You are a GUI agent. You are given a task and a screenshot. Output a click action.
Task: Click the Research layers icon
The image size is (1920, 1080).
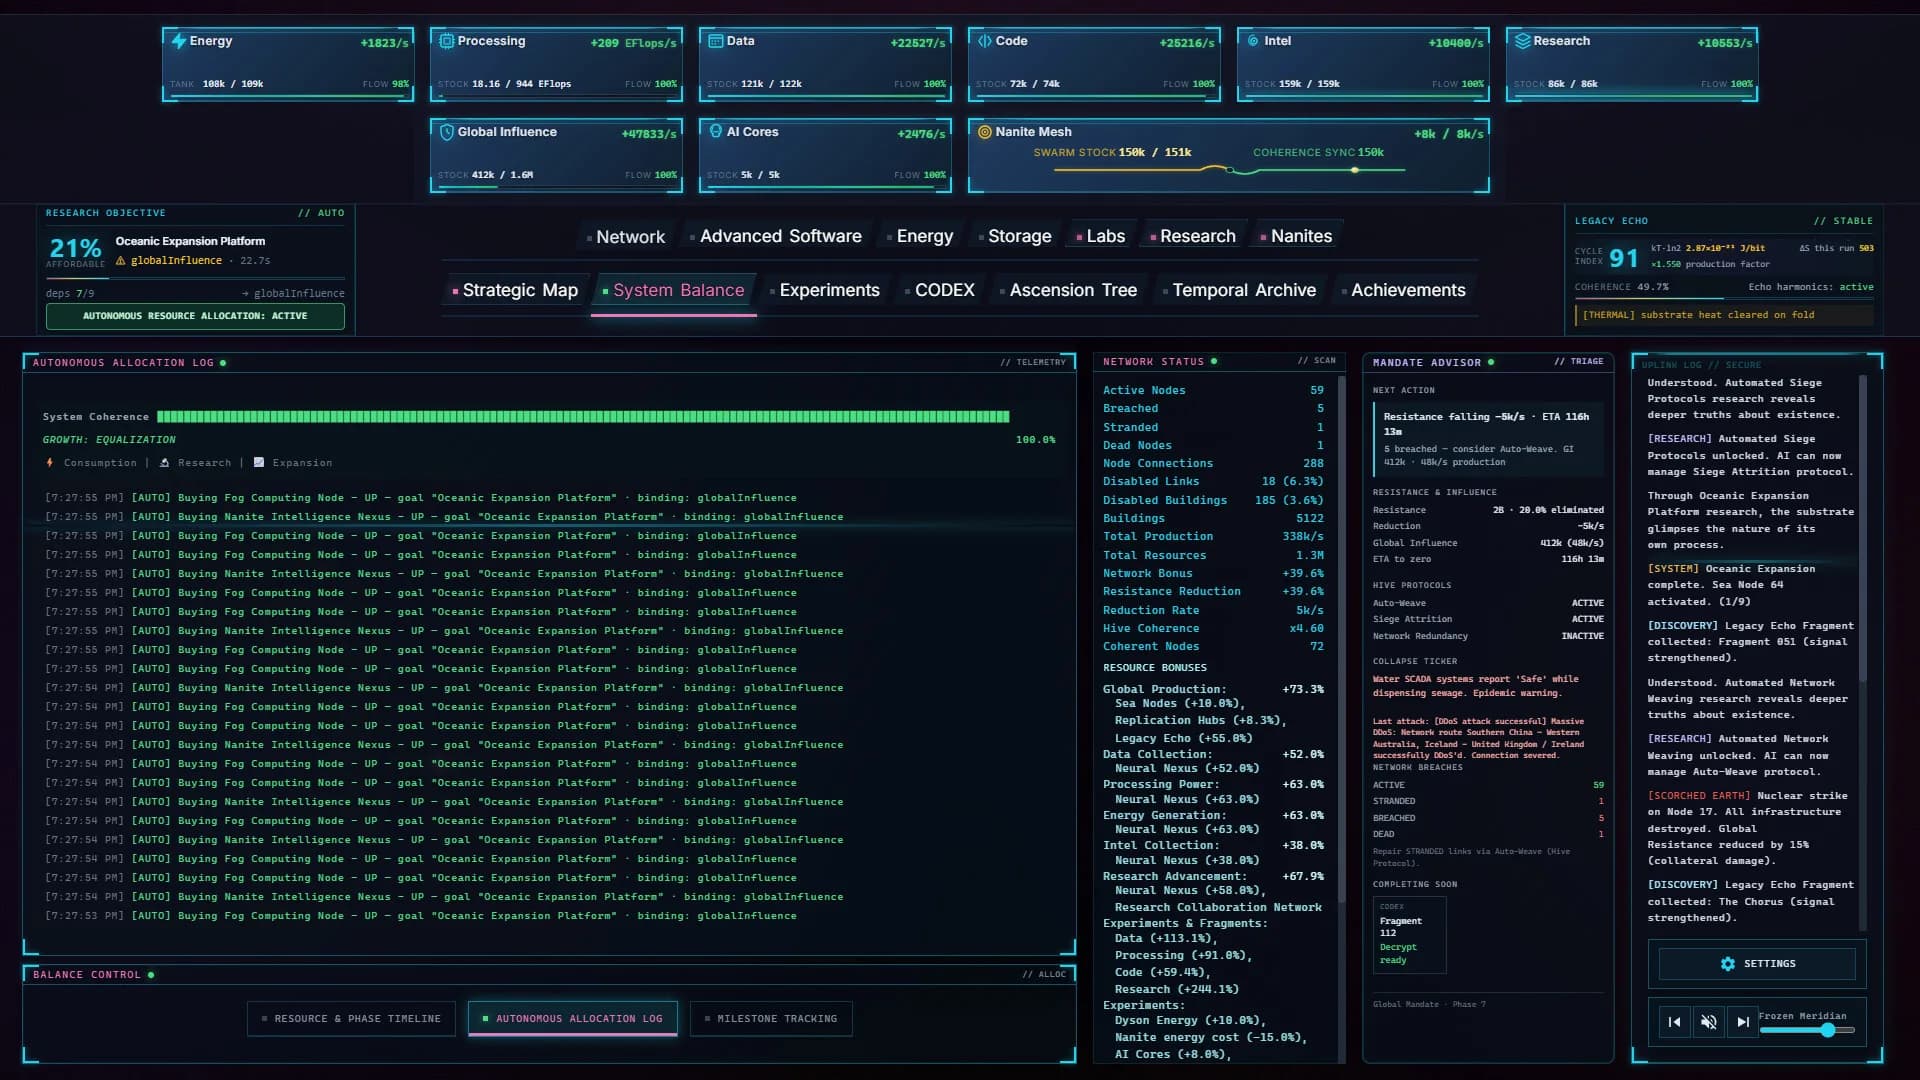1523,41
